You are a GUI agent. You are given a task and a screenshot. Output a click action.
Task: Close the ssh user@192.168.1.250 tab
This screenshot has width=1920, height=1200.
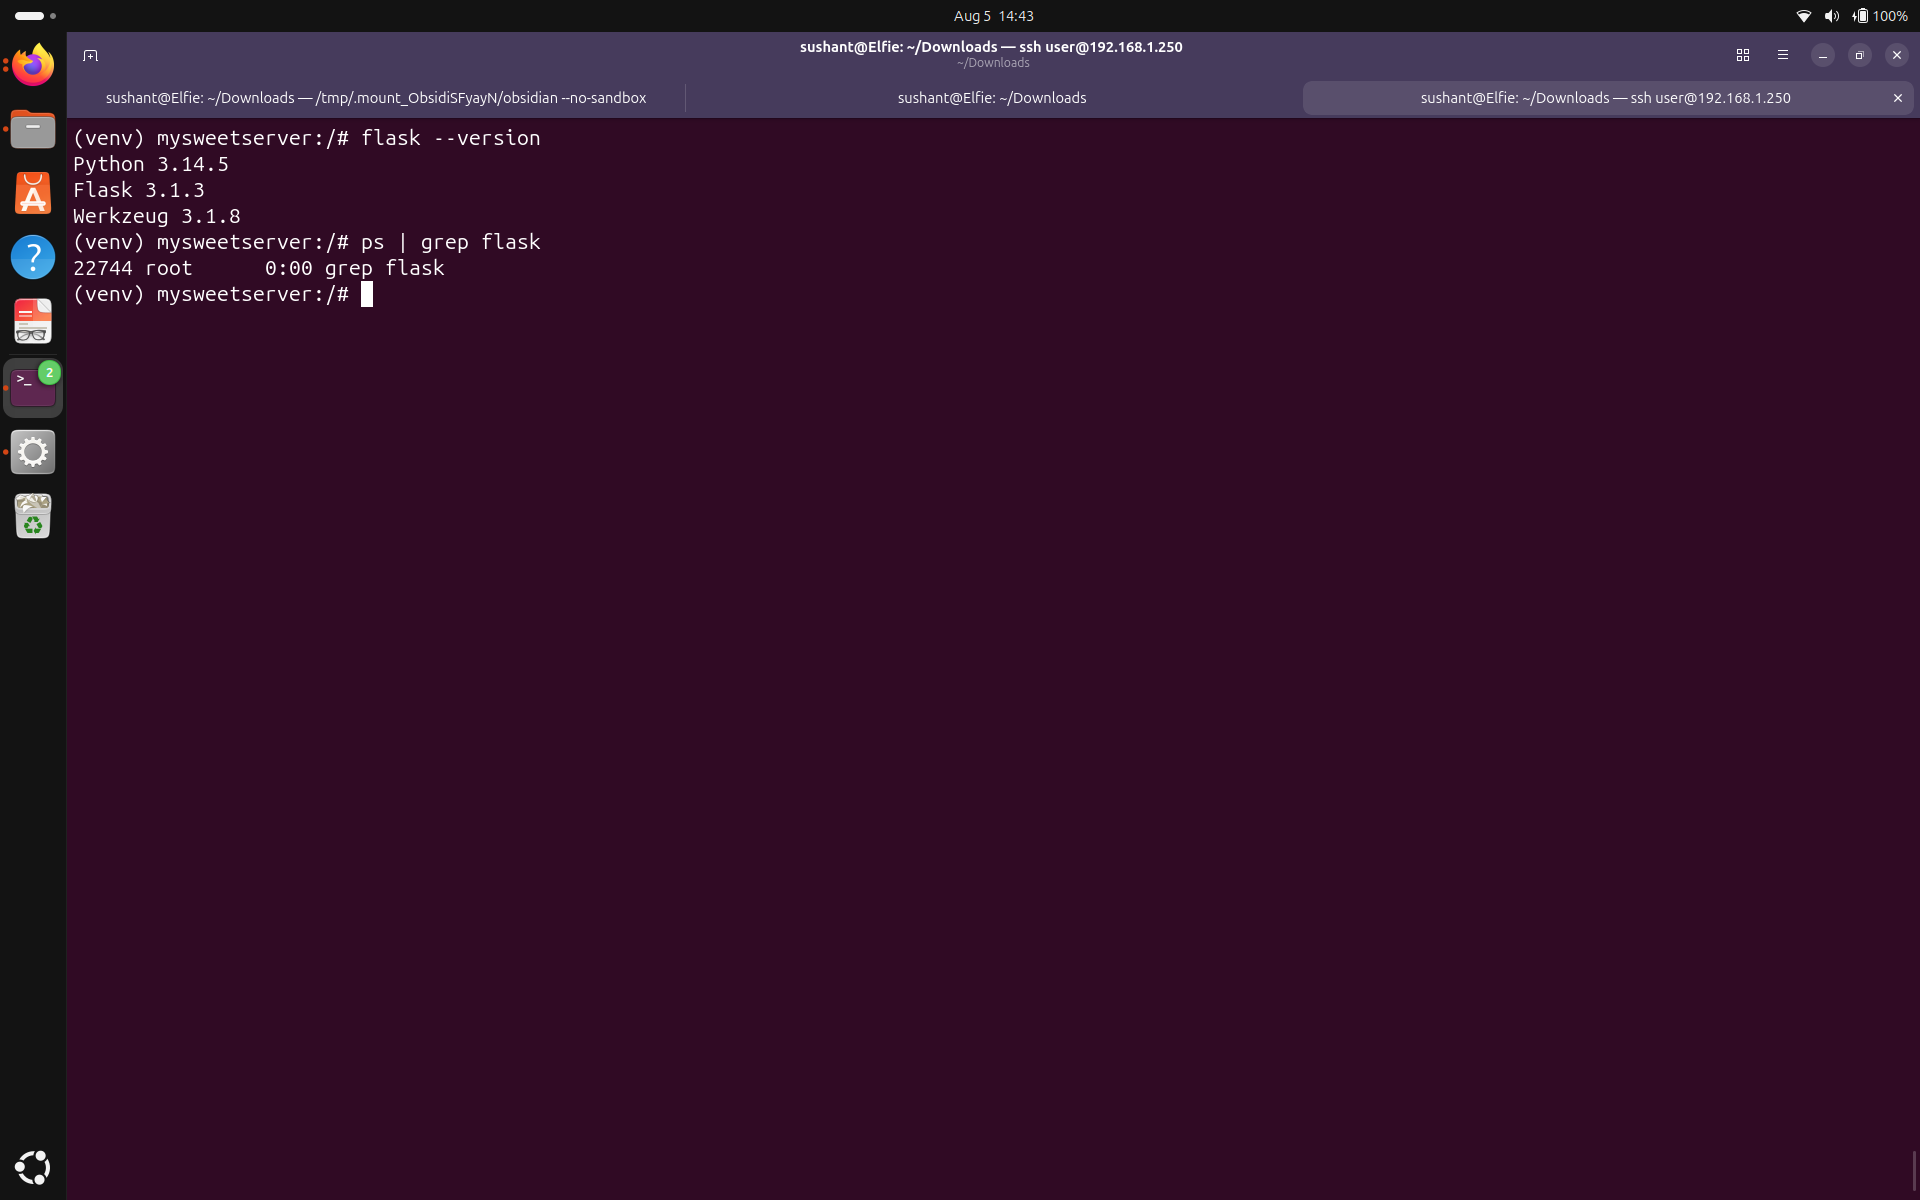[1897, 98]
